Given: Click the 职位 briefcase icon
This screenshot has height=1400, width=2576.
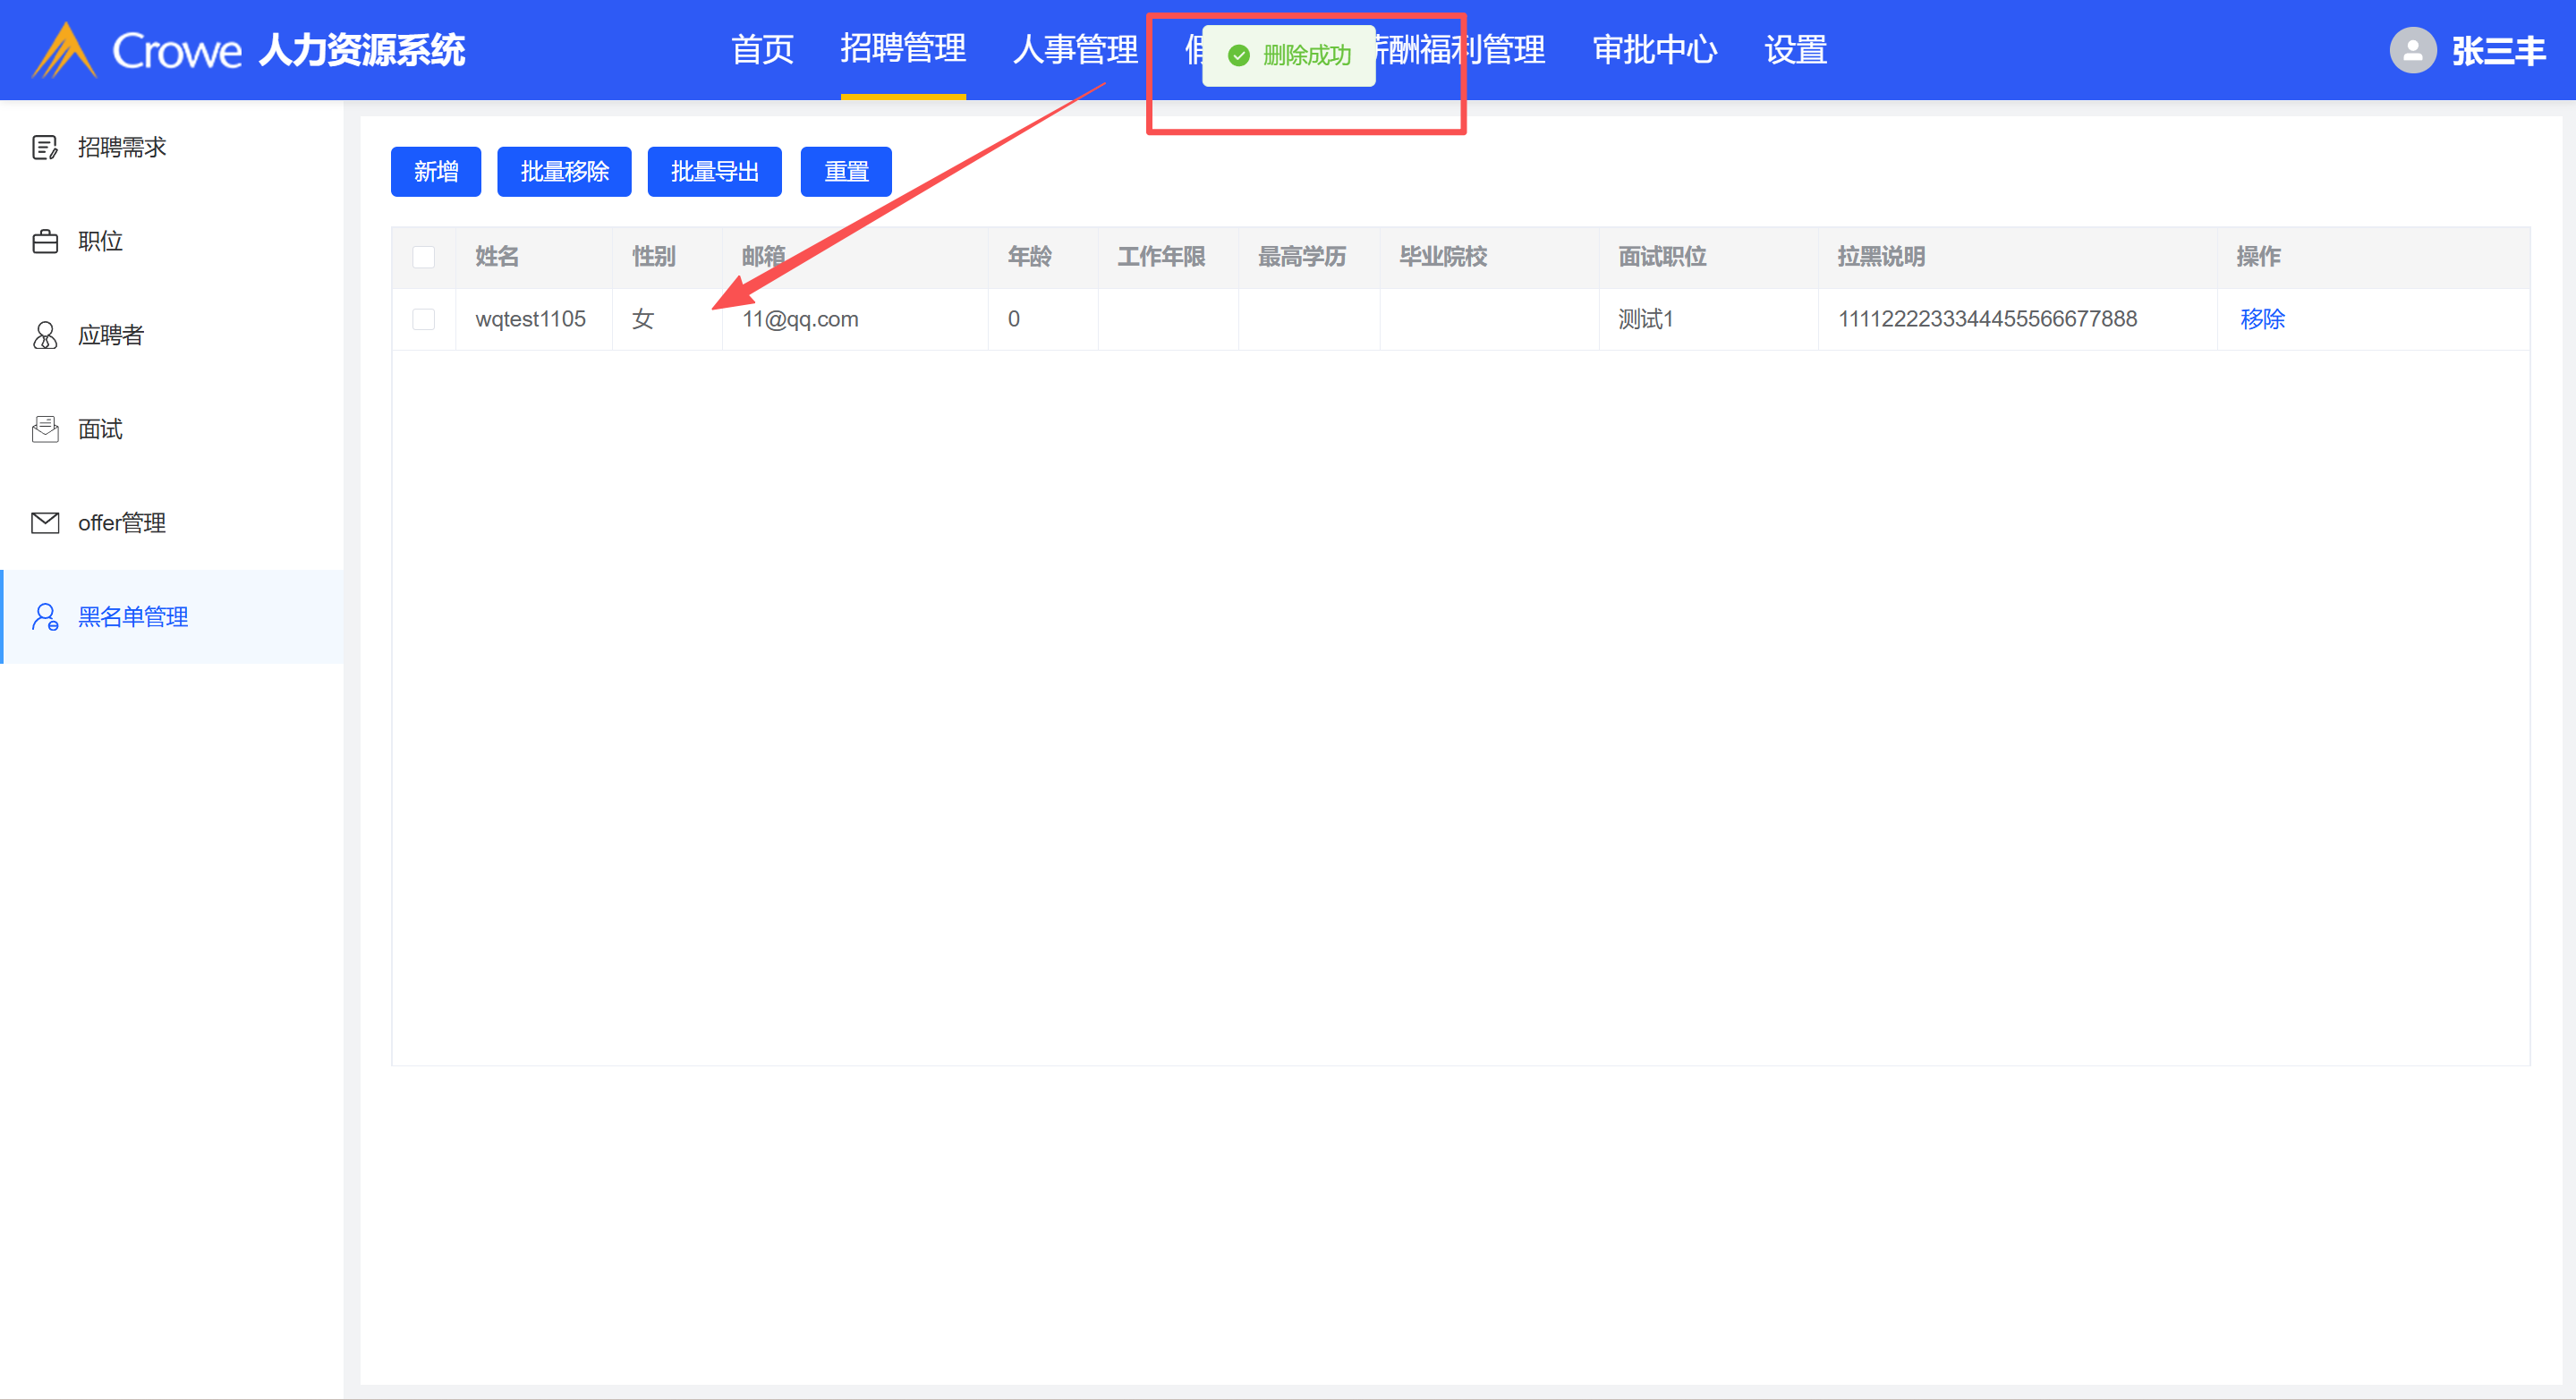Looking at the screenshot, I should (45, 242).
